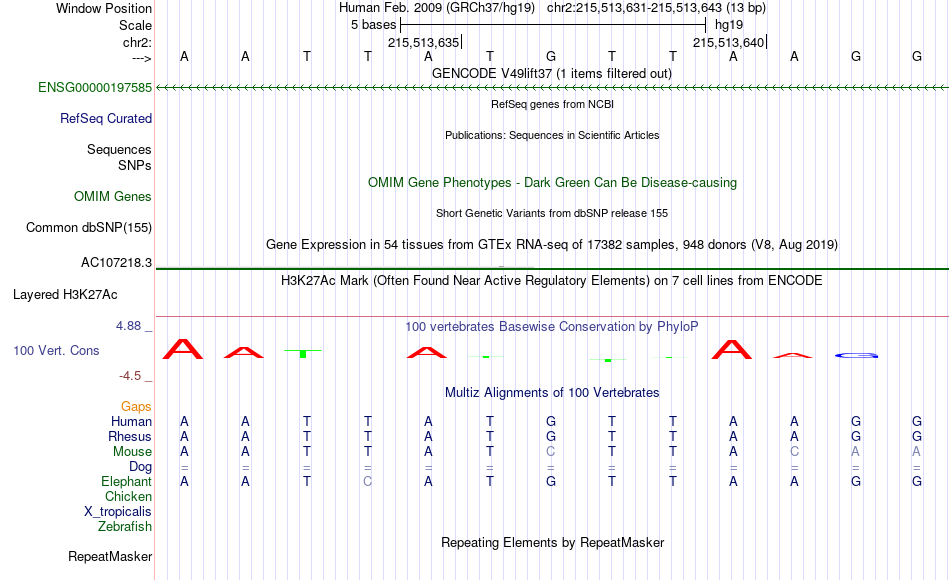Select the Sequences track label

pyautogui.click(x=119, y=149)
